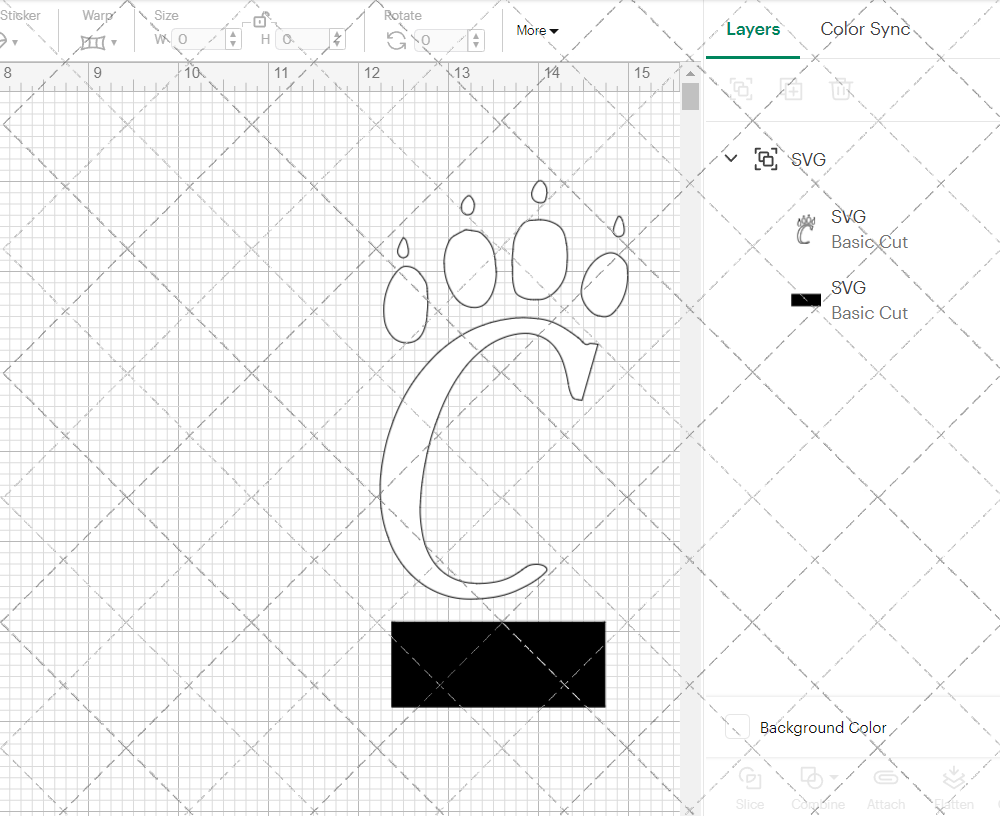The width and height of the screenshot is (1000, 816).
Task: Click the delete layer trash icon
Action: [x=841, y=89]
